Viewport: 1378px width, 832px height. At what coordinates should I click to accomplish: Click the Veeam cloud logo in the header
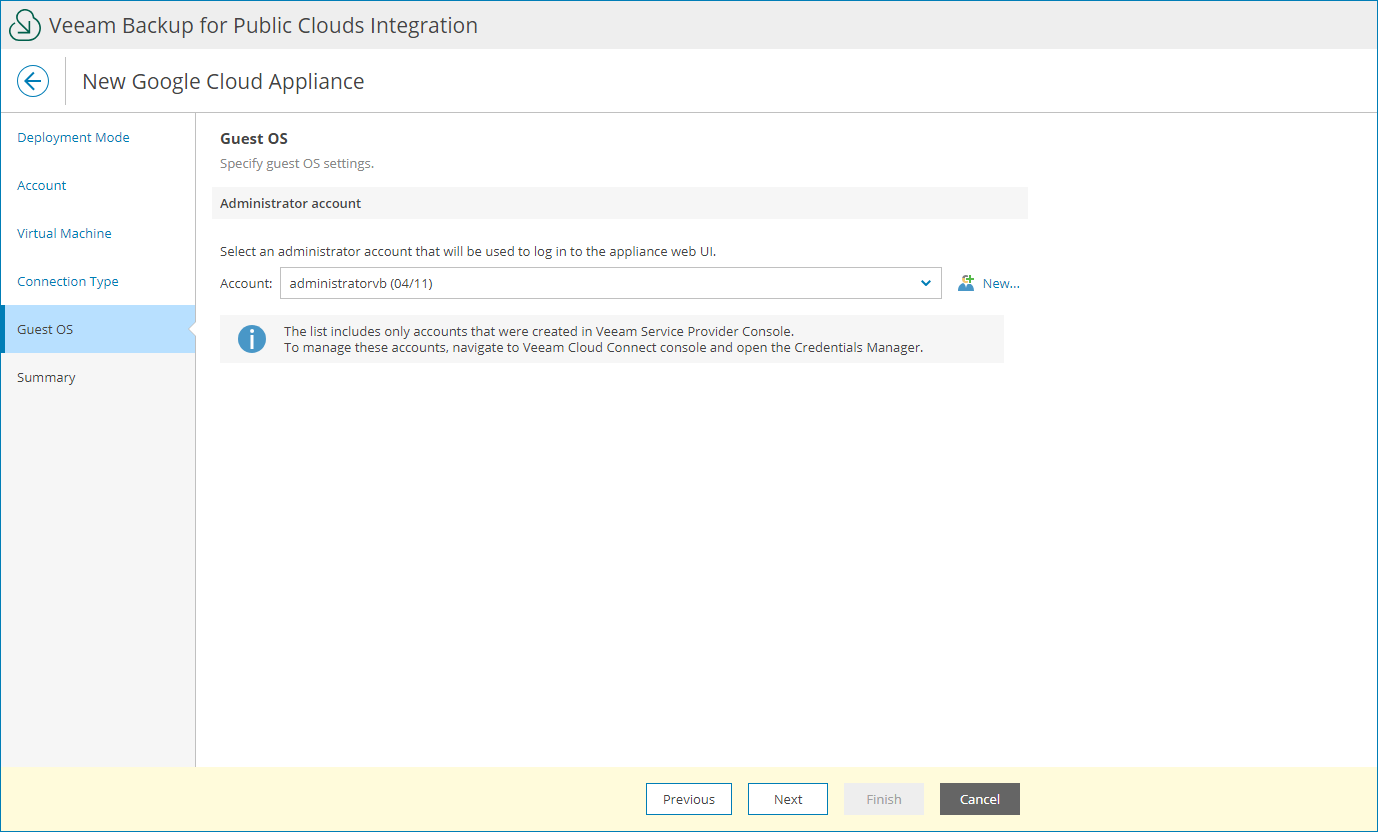pyautogui.click(x=24, y=24)
